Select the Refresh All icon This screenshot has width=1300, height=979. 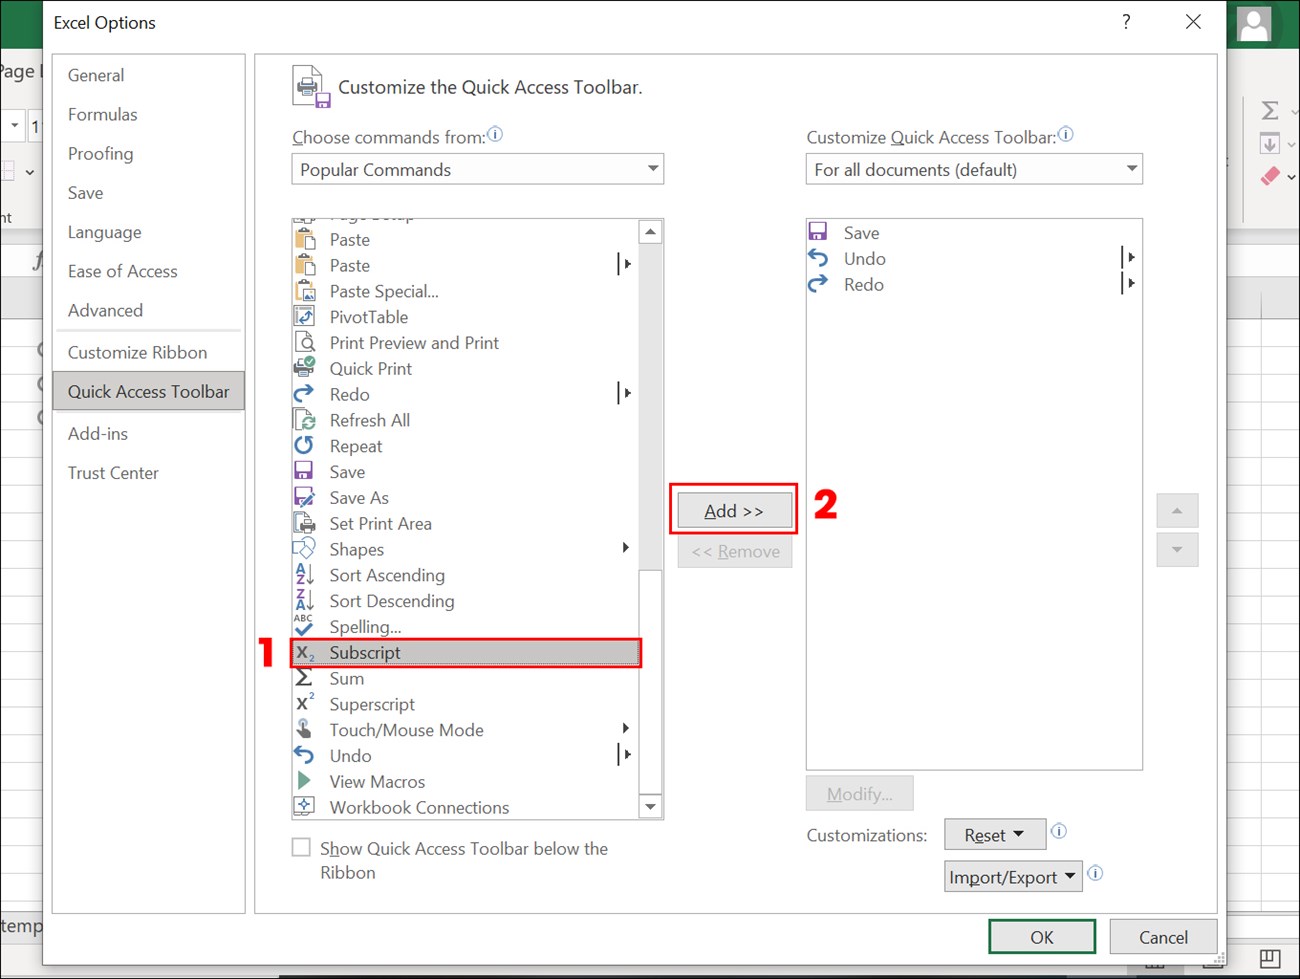305,420
